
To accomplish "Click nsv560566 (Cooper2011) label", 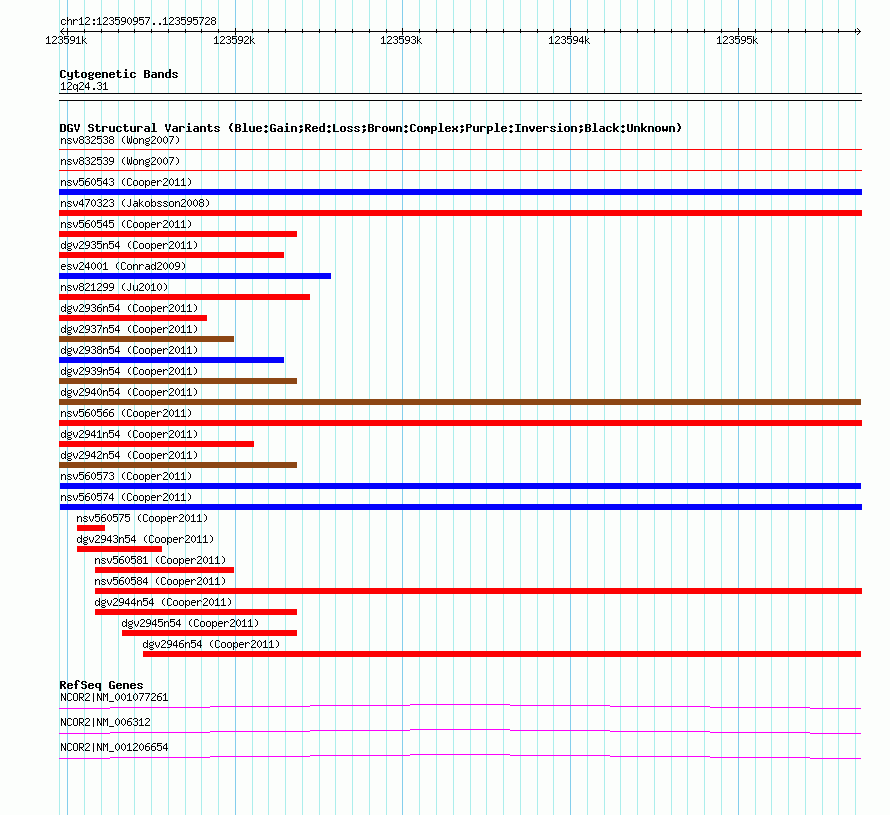I will pos(126,413).
